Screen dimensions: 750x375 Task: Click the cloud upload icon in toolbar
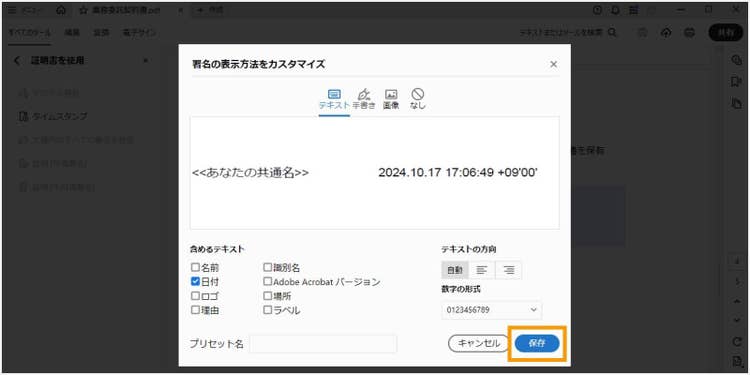pyautogui.click(x=666, y=33)
